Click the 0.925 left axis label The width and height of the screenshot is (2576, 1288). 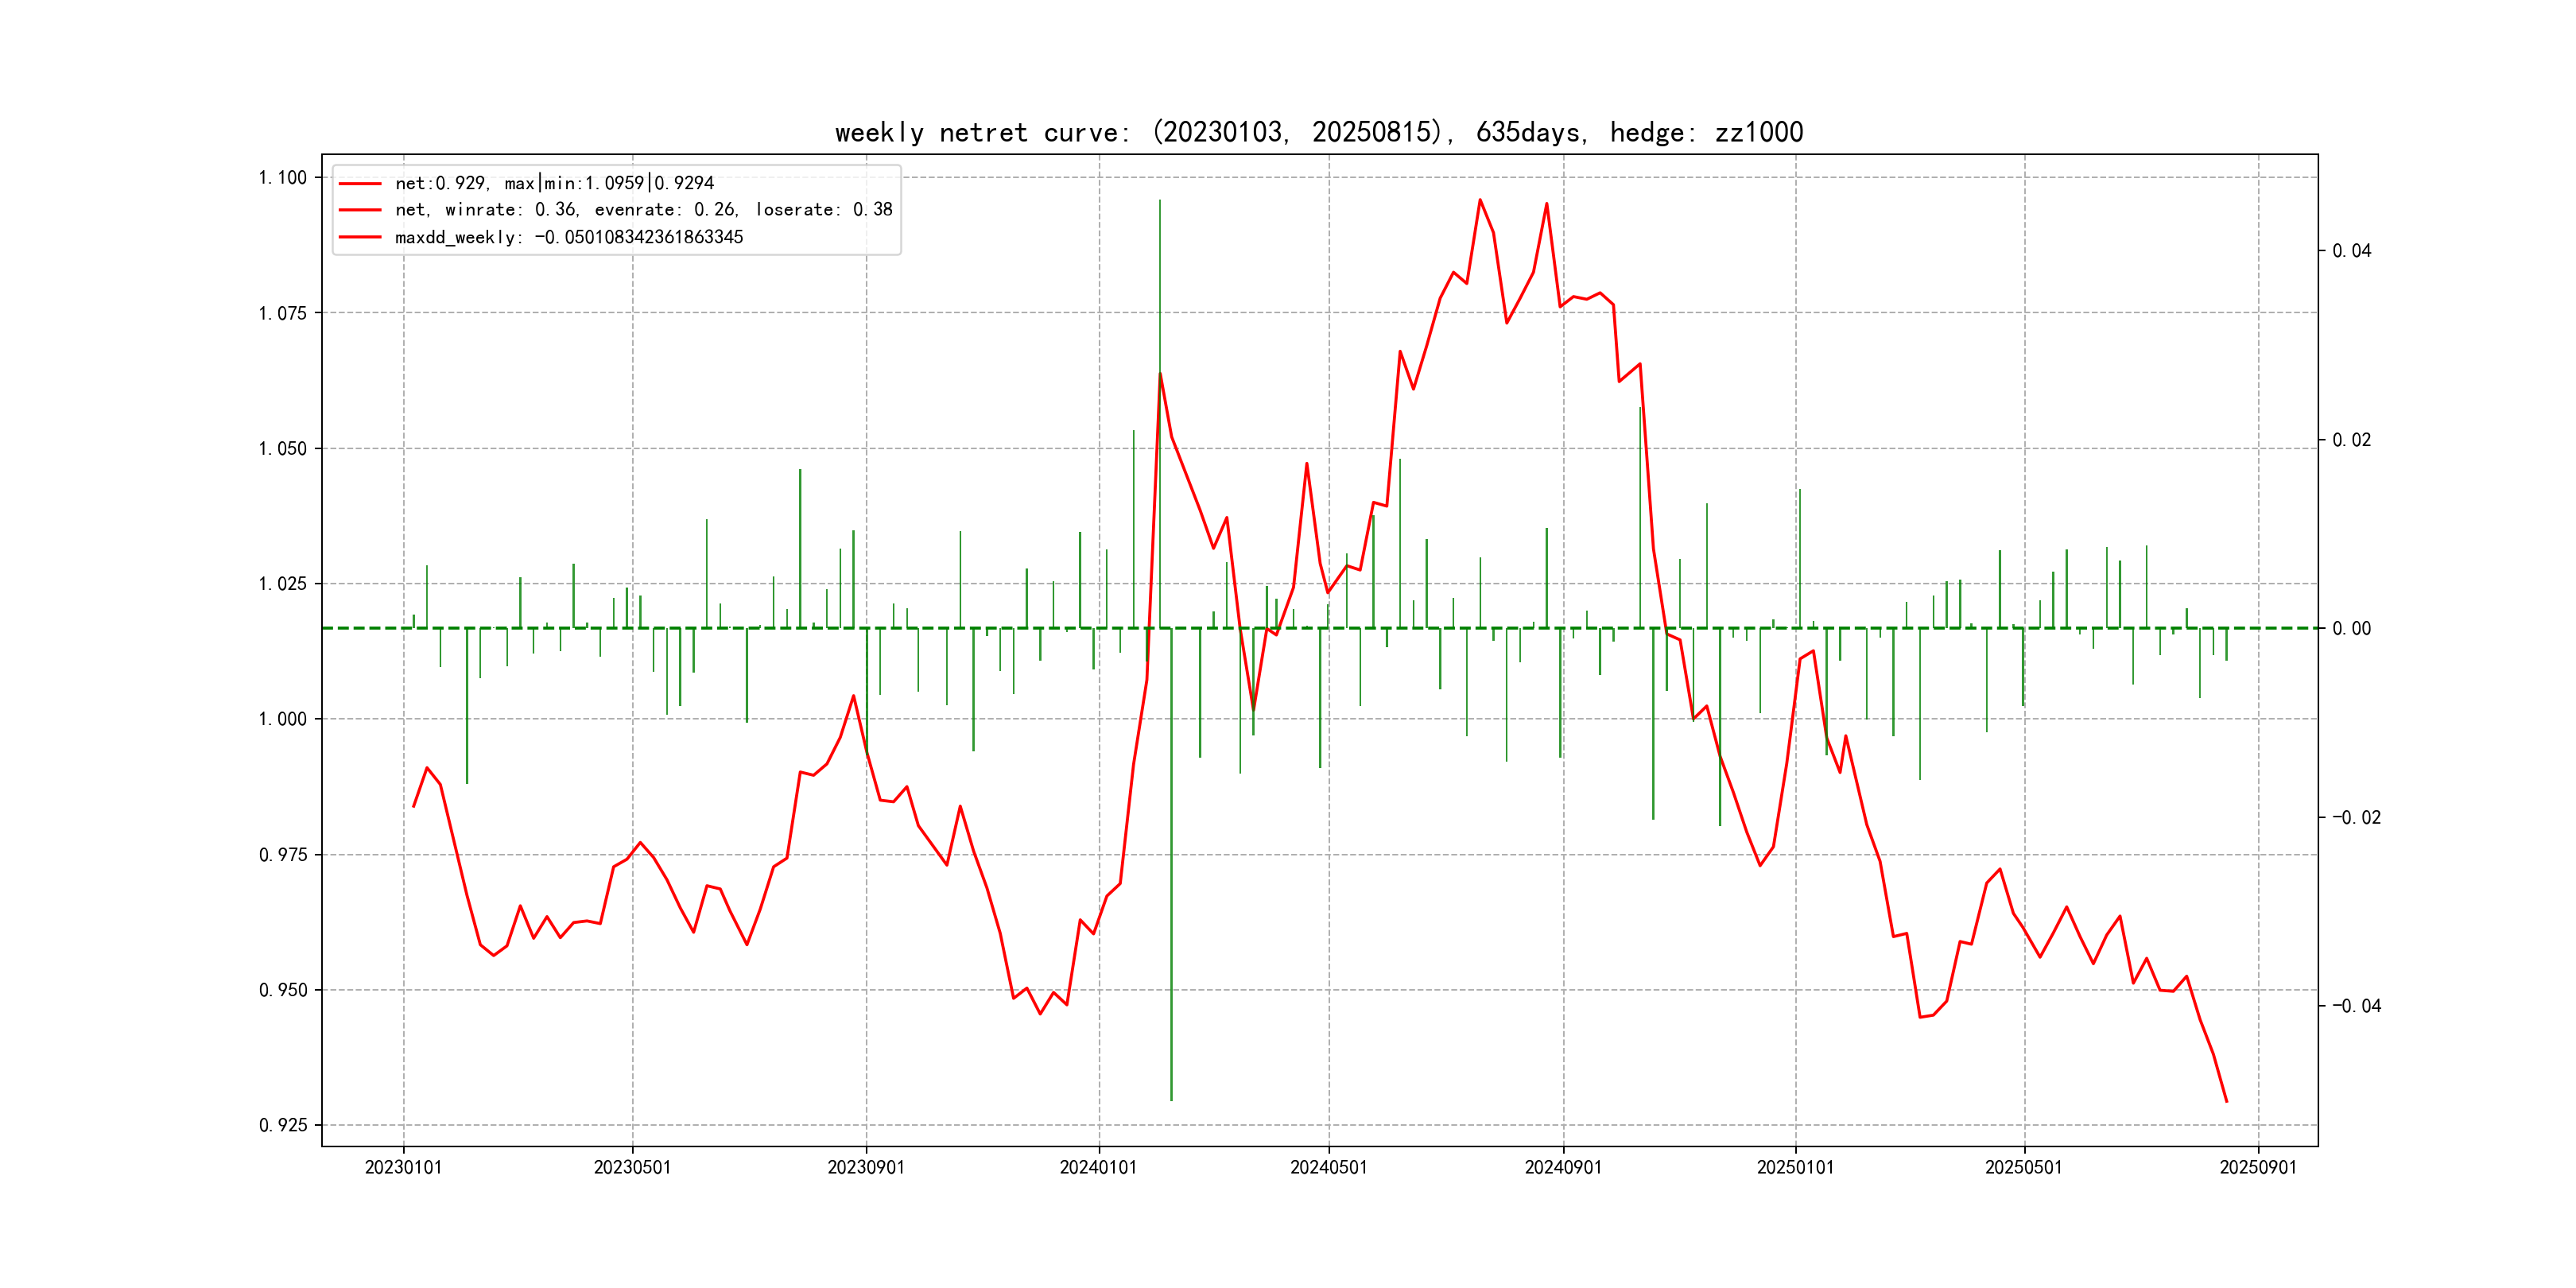pyautogui.click(x=283, y=1125)
